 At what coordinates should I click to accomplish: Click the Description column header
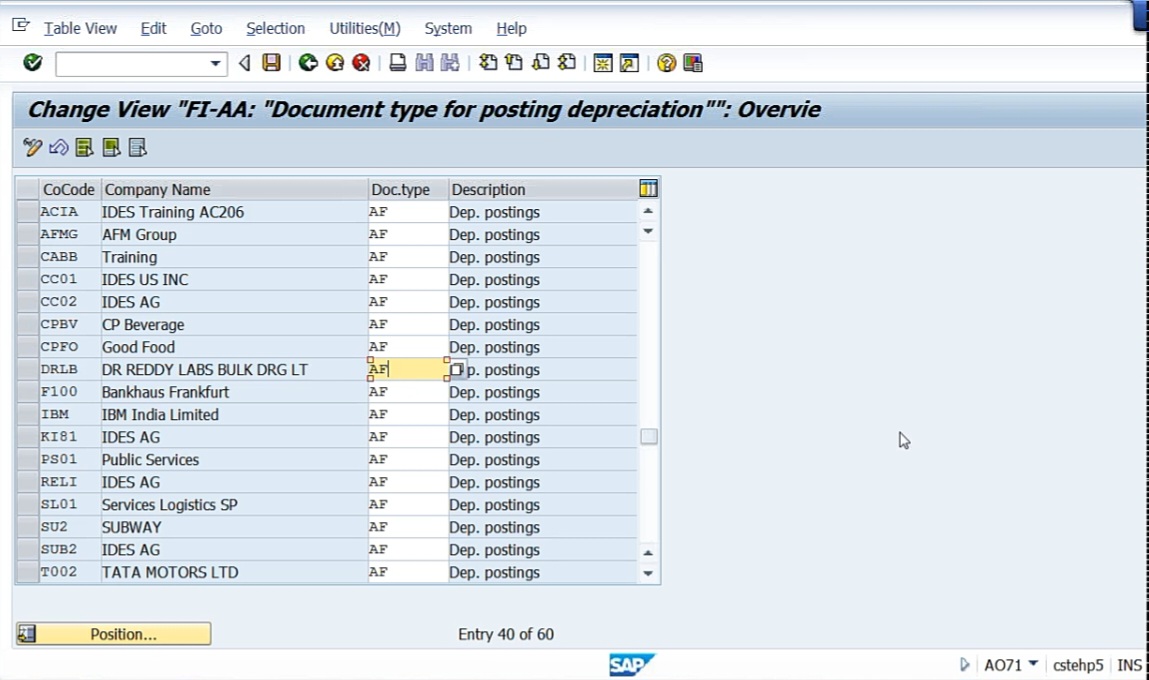(x=543, y=190)
